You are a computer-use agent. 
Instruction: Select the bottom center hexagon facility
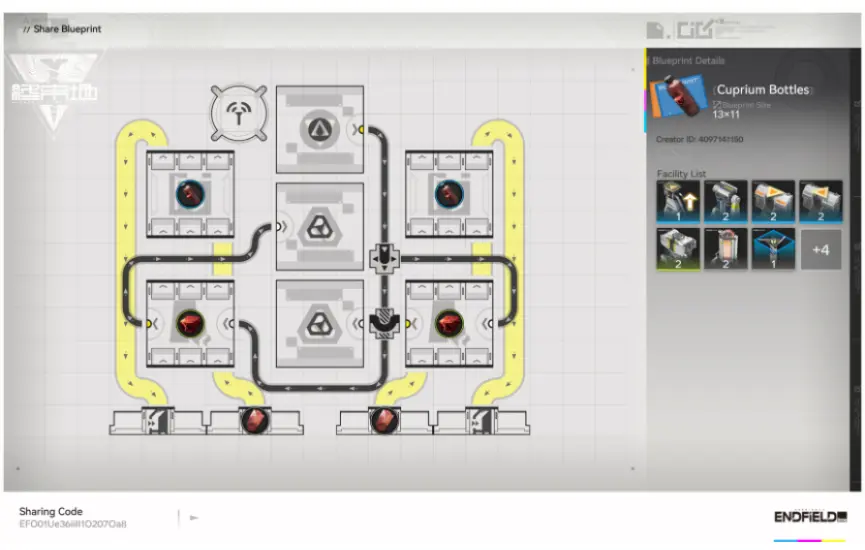coord(319,322)
